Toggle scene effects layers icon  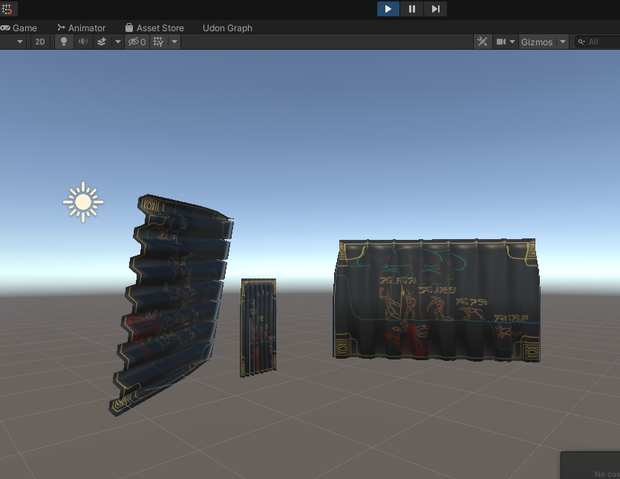point(102,42)
